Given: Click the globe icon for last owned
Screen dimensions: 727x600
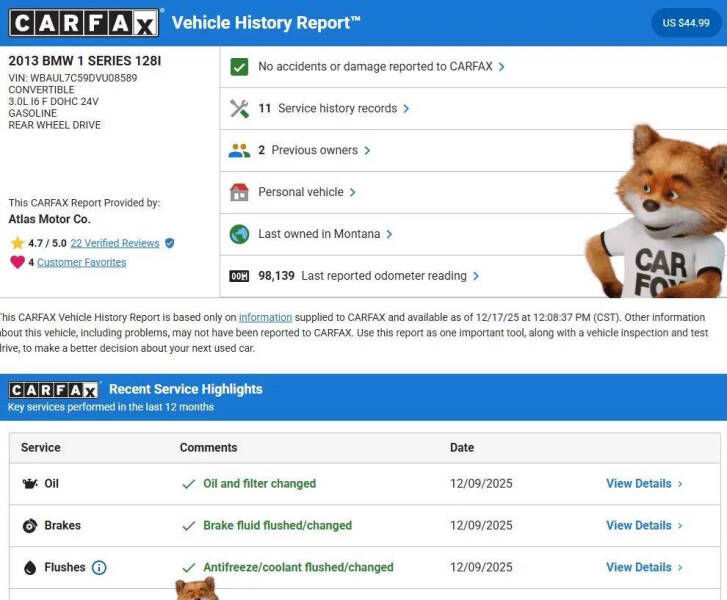Looking at the screenshot, I should coord(239,234).
